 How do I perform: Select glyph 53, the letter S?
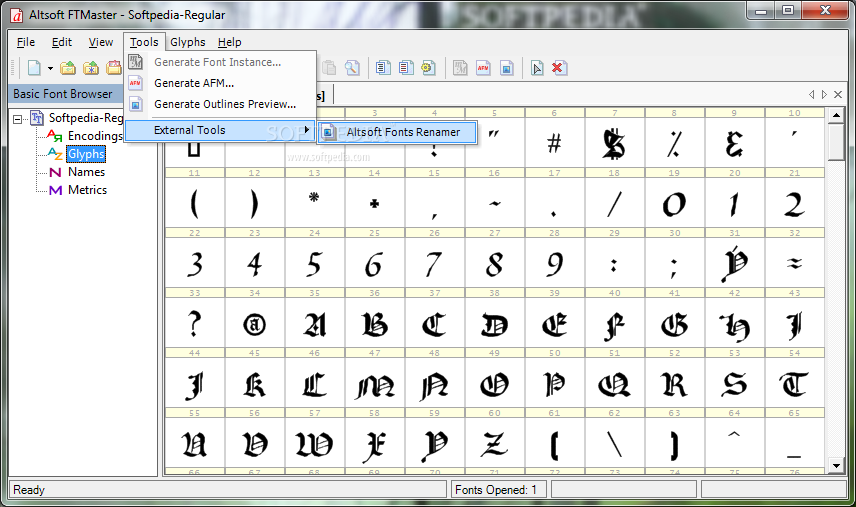pyautogui.click(x=734, y=383)
